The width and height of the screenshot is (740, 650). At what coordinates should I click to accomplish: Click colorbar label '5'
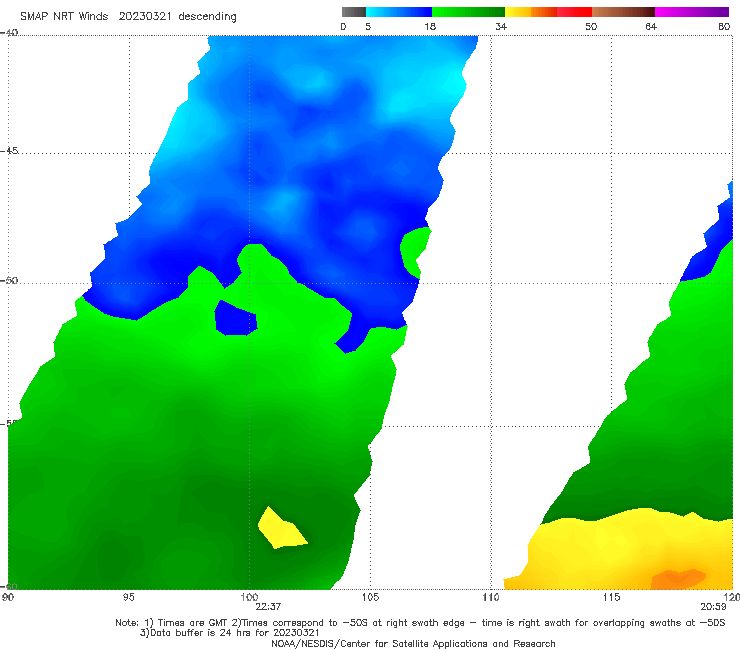click(368, 26)
